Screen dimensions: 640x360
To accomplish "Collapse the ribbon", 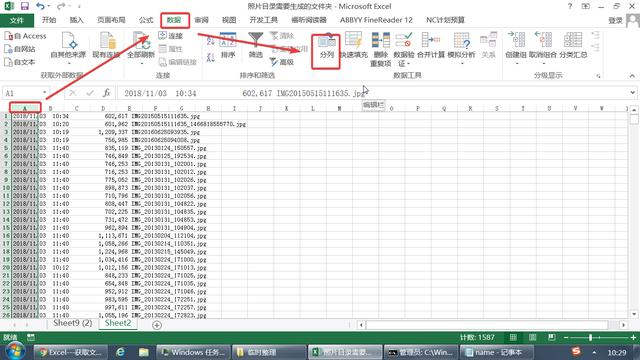I will tap(632, 76).
